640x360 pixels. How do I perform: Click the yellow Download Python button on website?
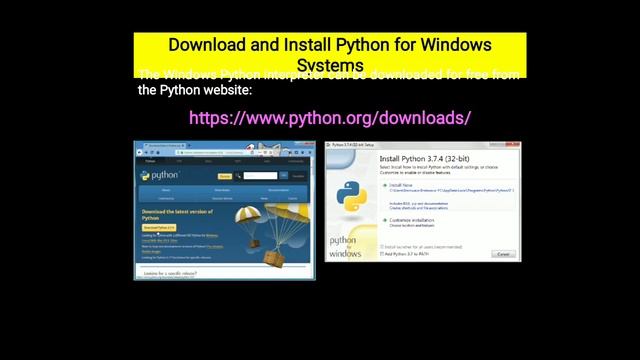[x=159, y=228]
